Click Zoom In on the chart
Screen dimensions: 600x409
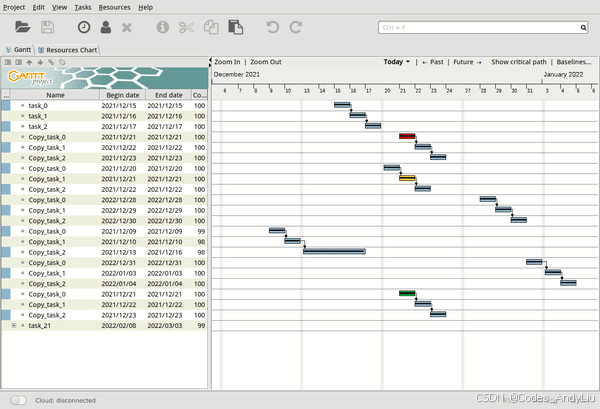227,62
